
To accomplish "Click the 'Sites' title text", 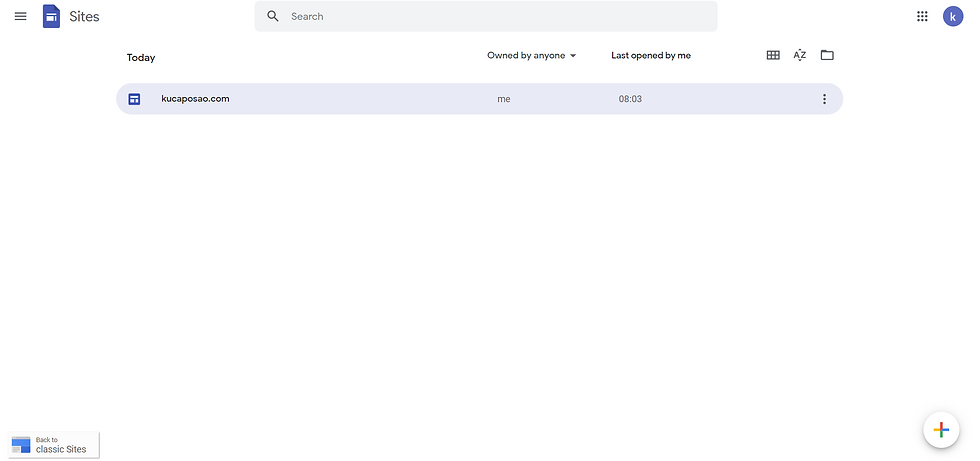I will pyautogui.click(x=84, y=16).
